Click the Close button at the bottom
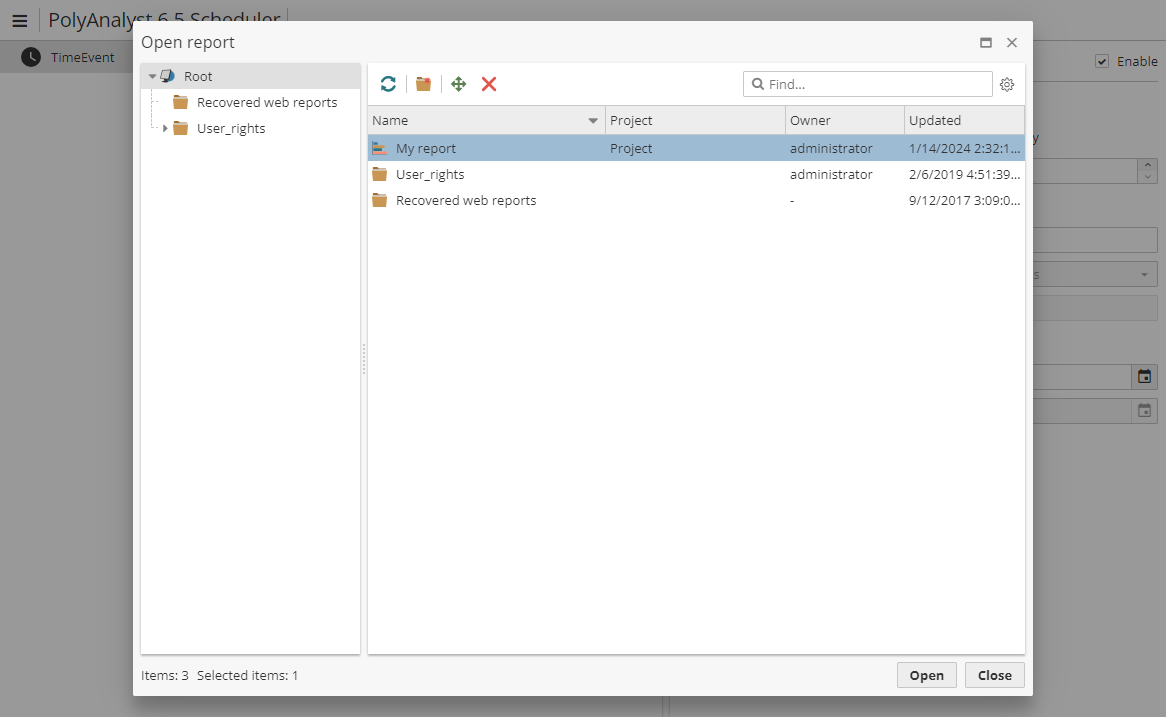This screenshot has height=717, width=1166. click(994, 675)
